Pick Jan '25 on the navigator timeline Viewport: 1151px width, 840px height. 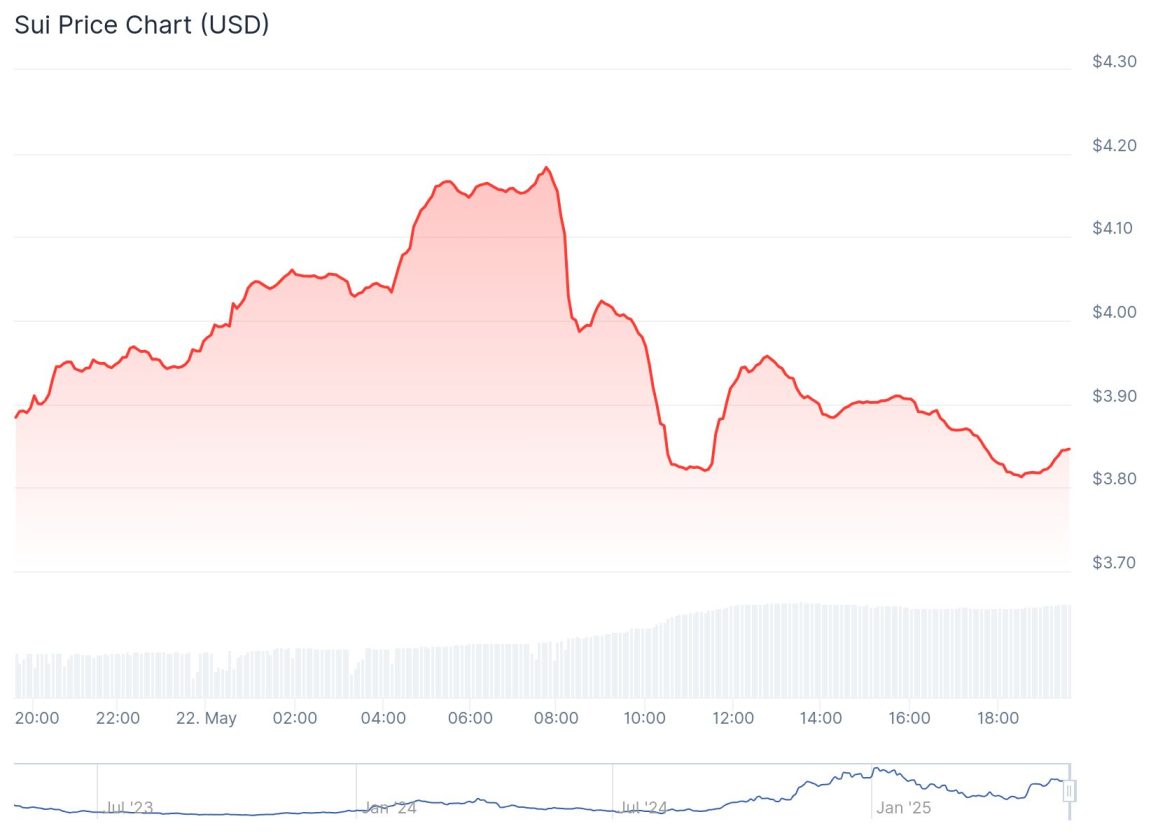[904, 807]
